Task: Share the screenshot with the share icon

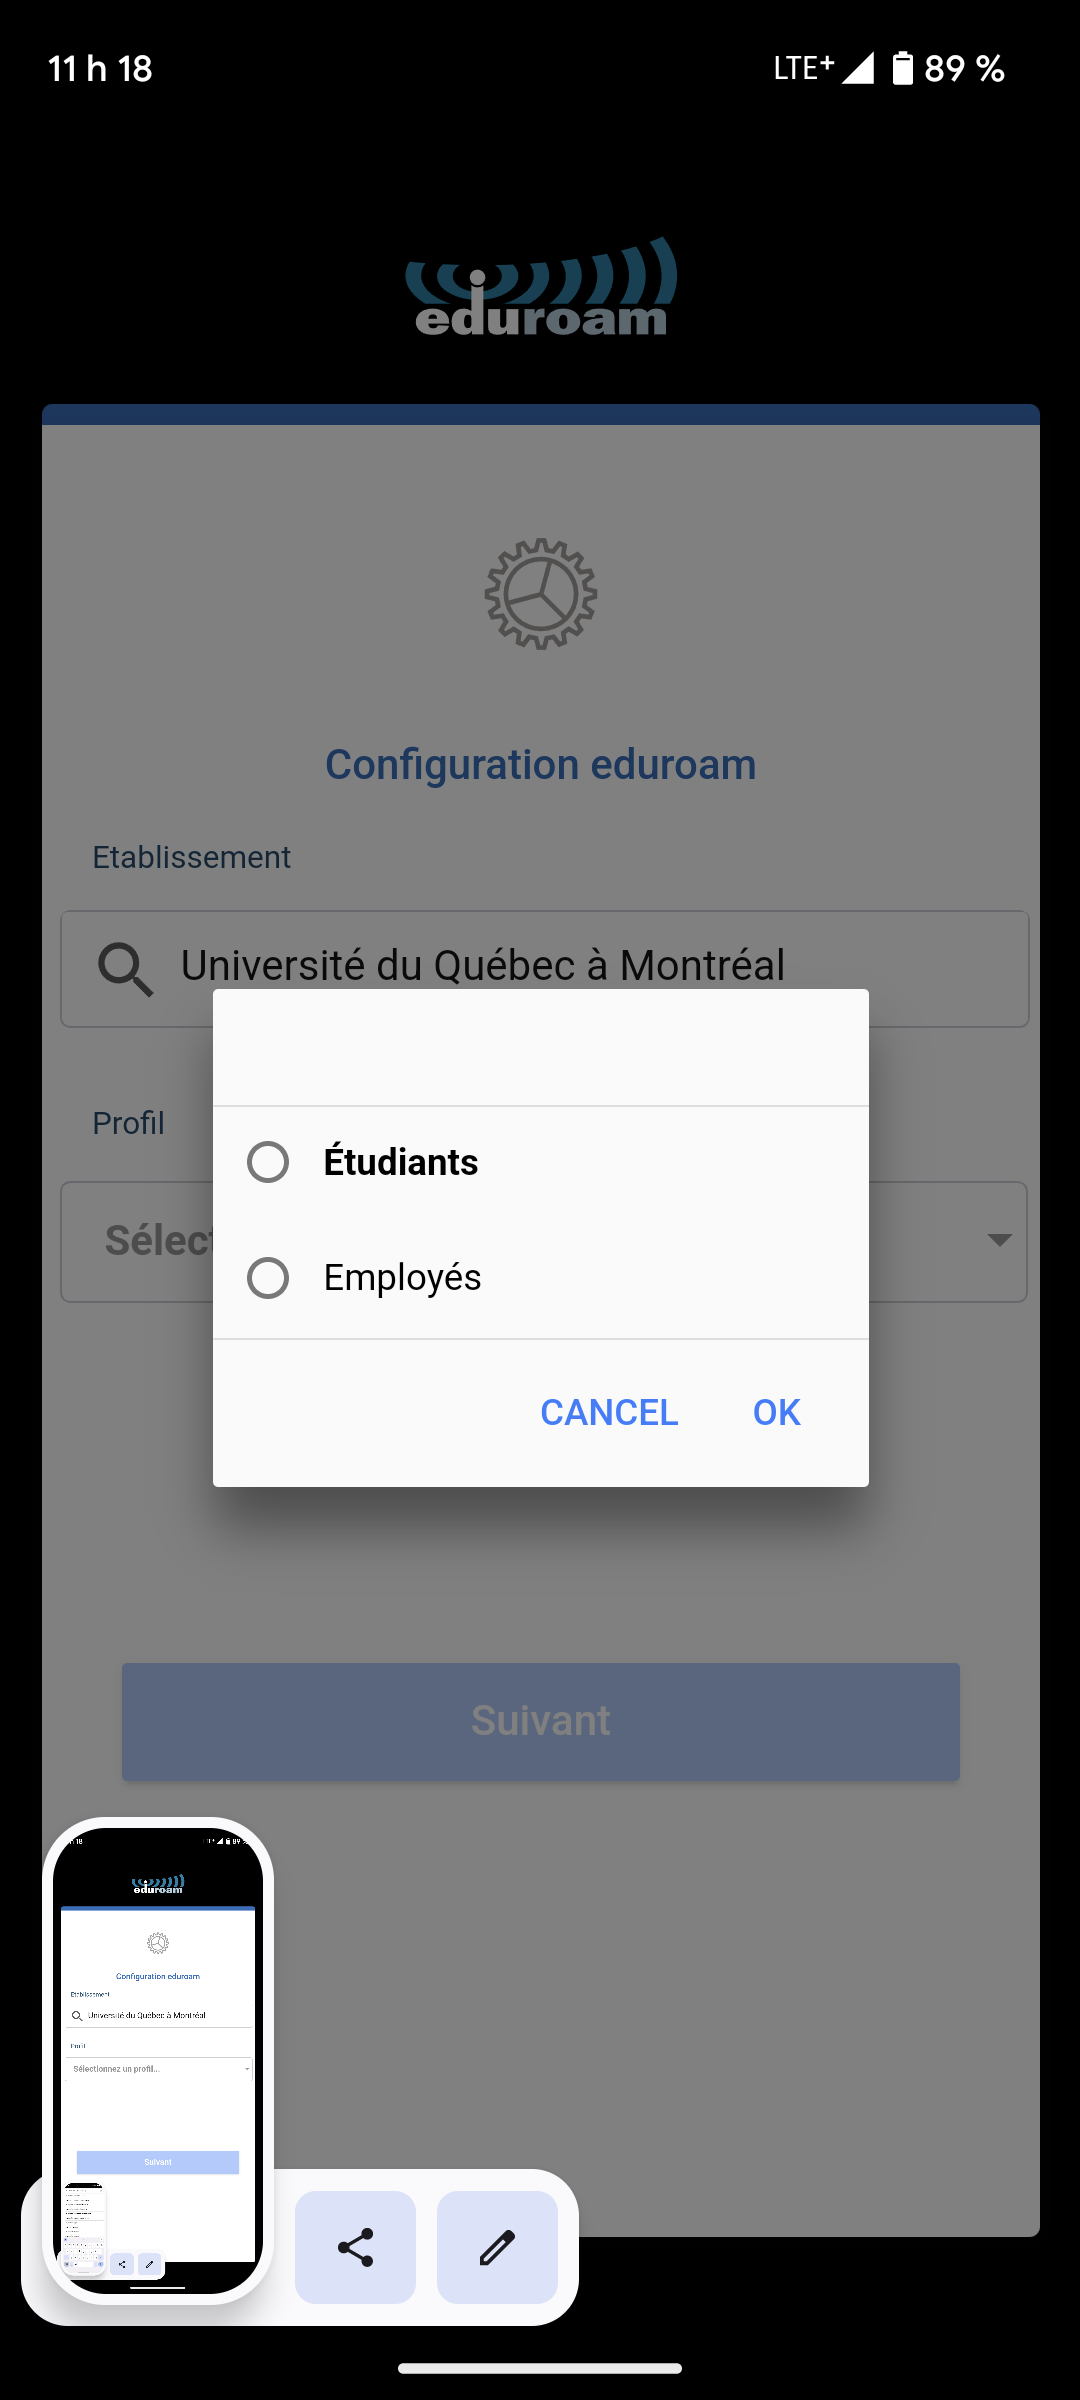Action: click(x=355, y=2247)
